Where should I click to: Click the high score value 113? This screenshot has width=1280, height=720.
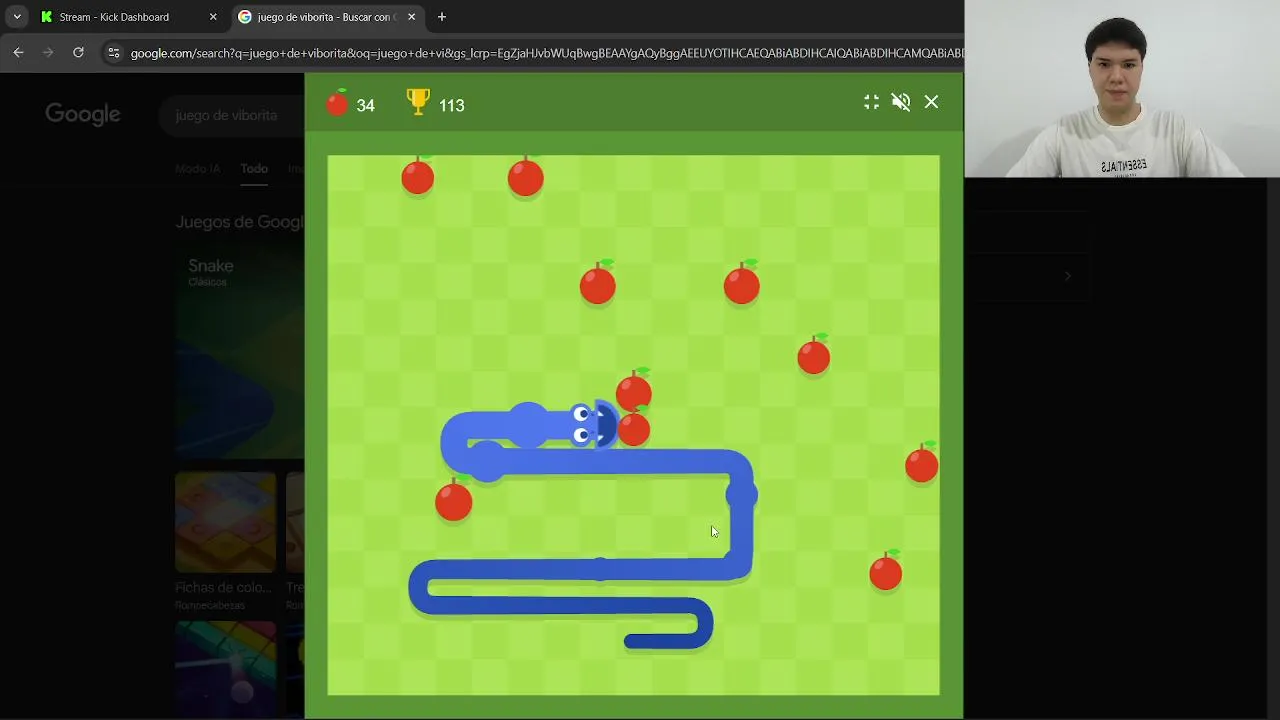click(x=451, y=105)
